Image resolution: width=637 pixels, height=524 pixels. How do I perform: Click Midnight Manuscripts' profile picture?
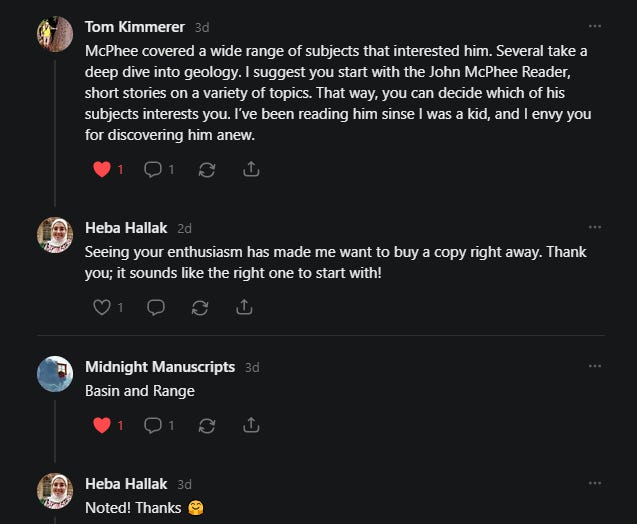tap(55, 374)
